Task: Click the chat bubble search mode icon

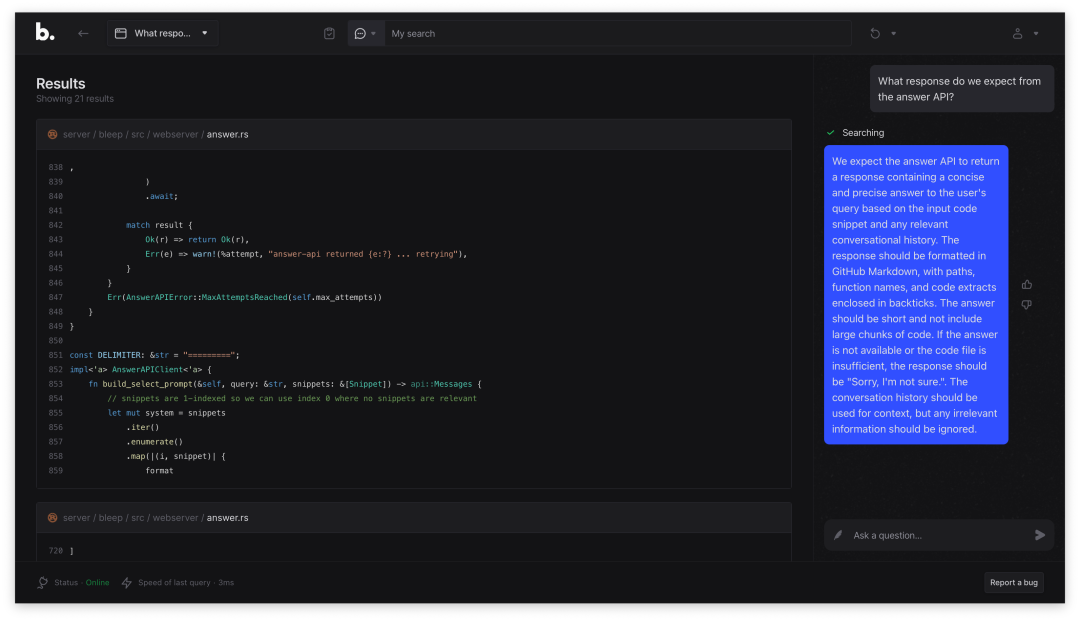Action: coord(360,33)
